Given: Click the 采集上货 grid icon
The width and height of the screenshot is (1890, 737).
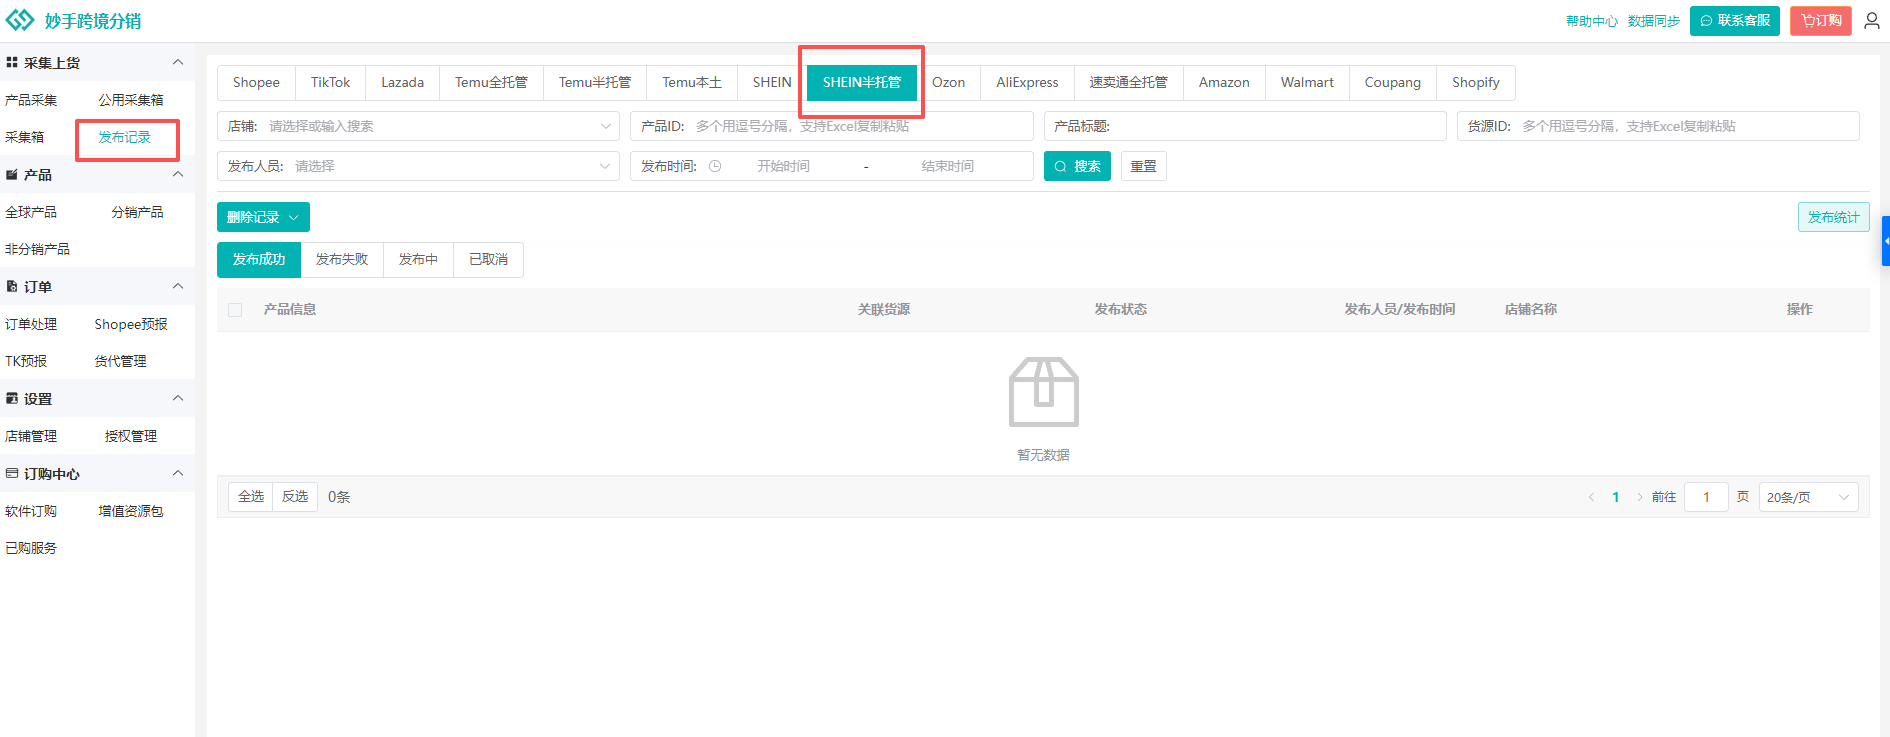Looking at the screenshot, I should (12, 62).
